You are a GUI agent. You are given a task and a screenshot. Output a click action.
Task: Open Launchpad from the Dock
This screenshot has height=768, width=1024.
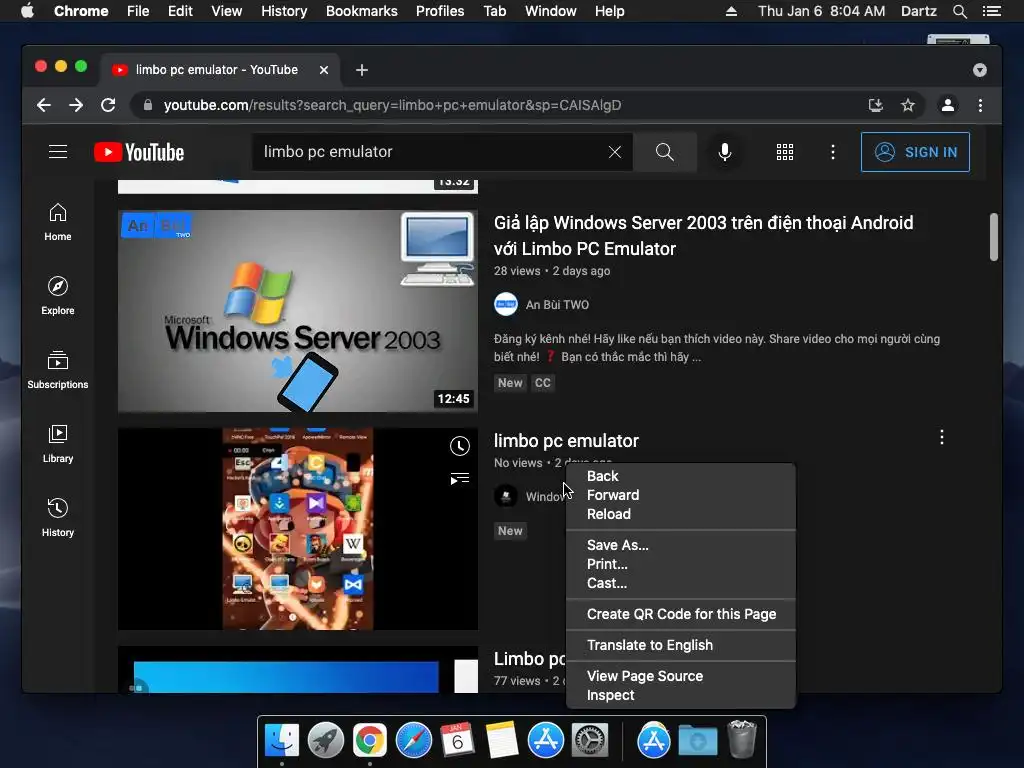point(326,741)
